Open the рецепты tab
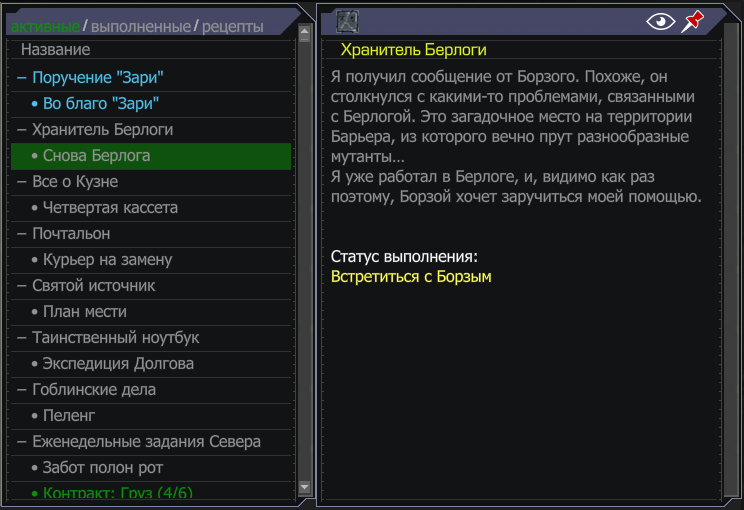The height and width of the screenshot is (510, 744). coord(232,27)
